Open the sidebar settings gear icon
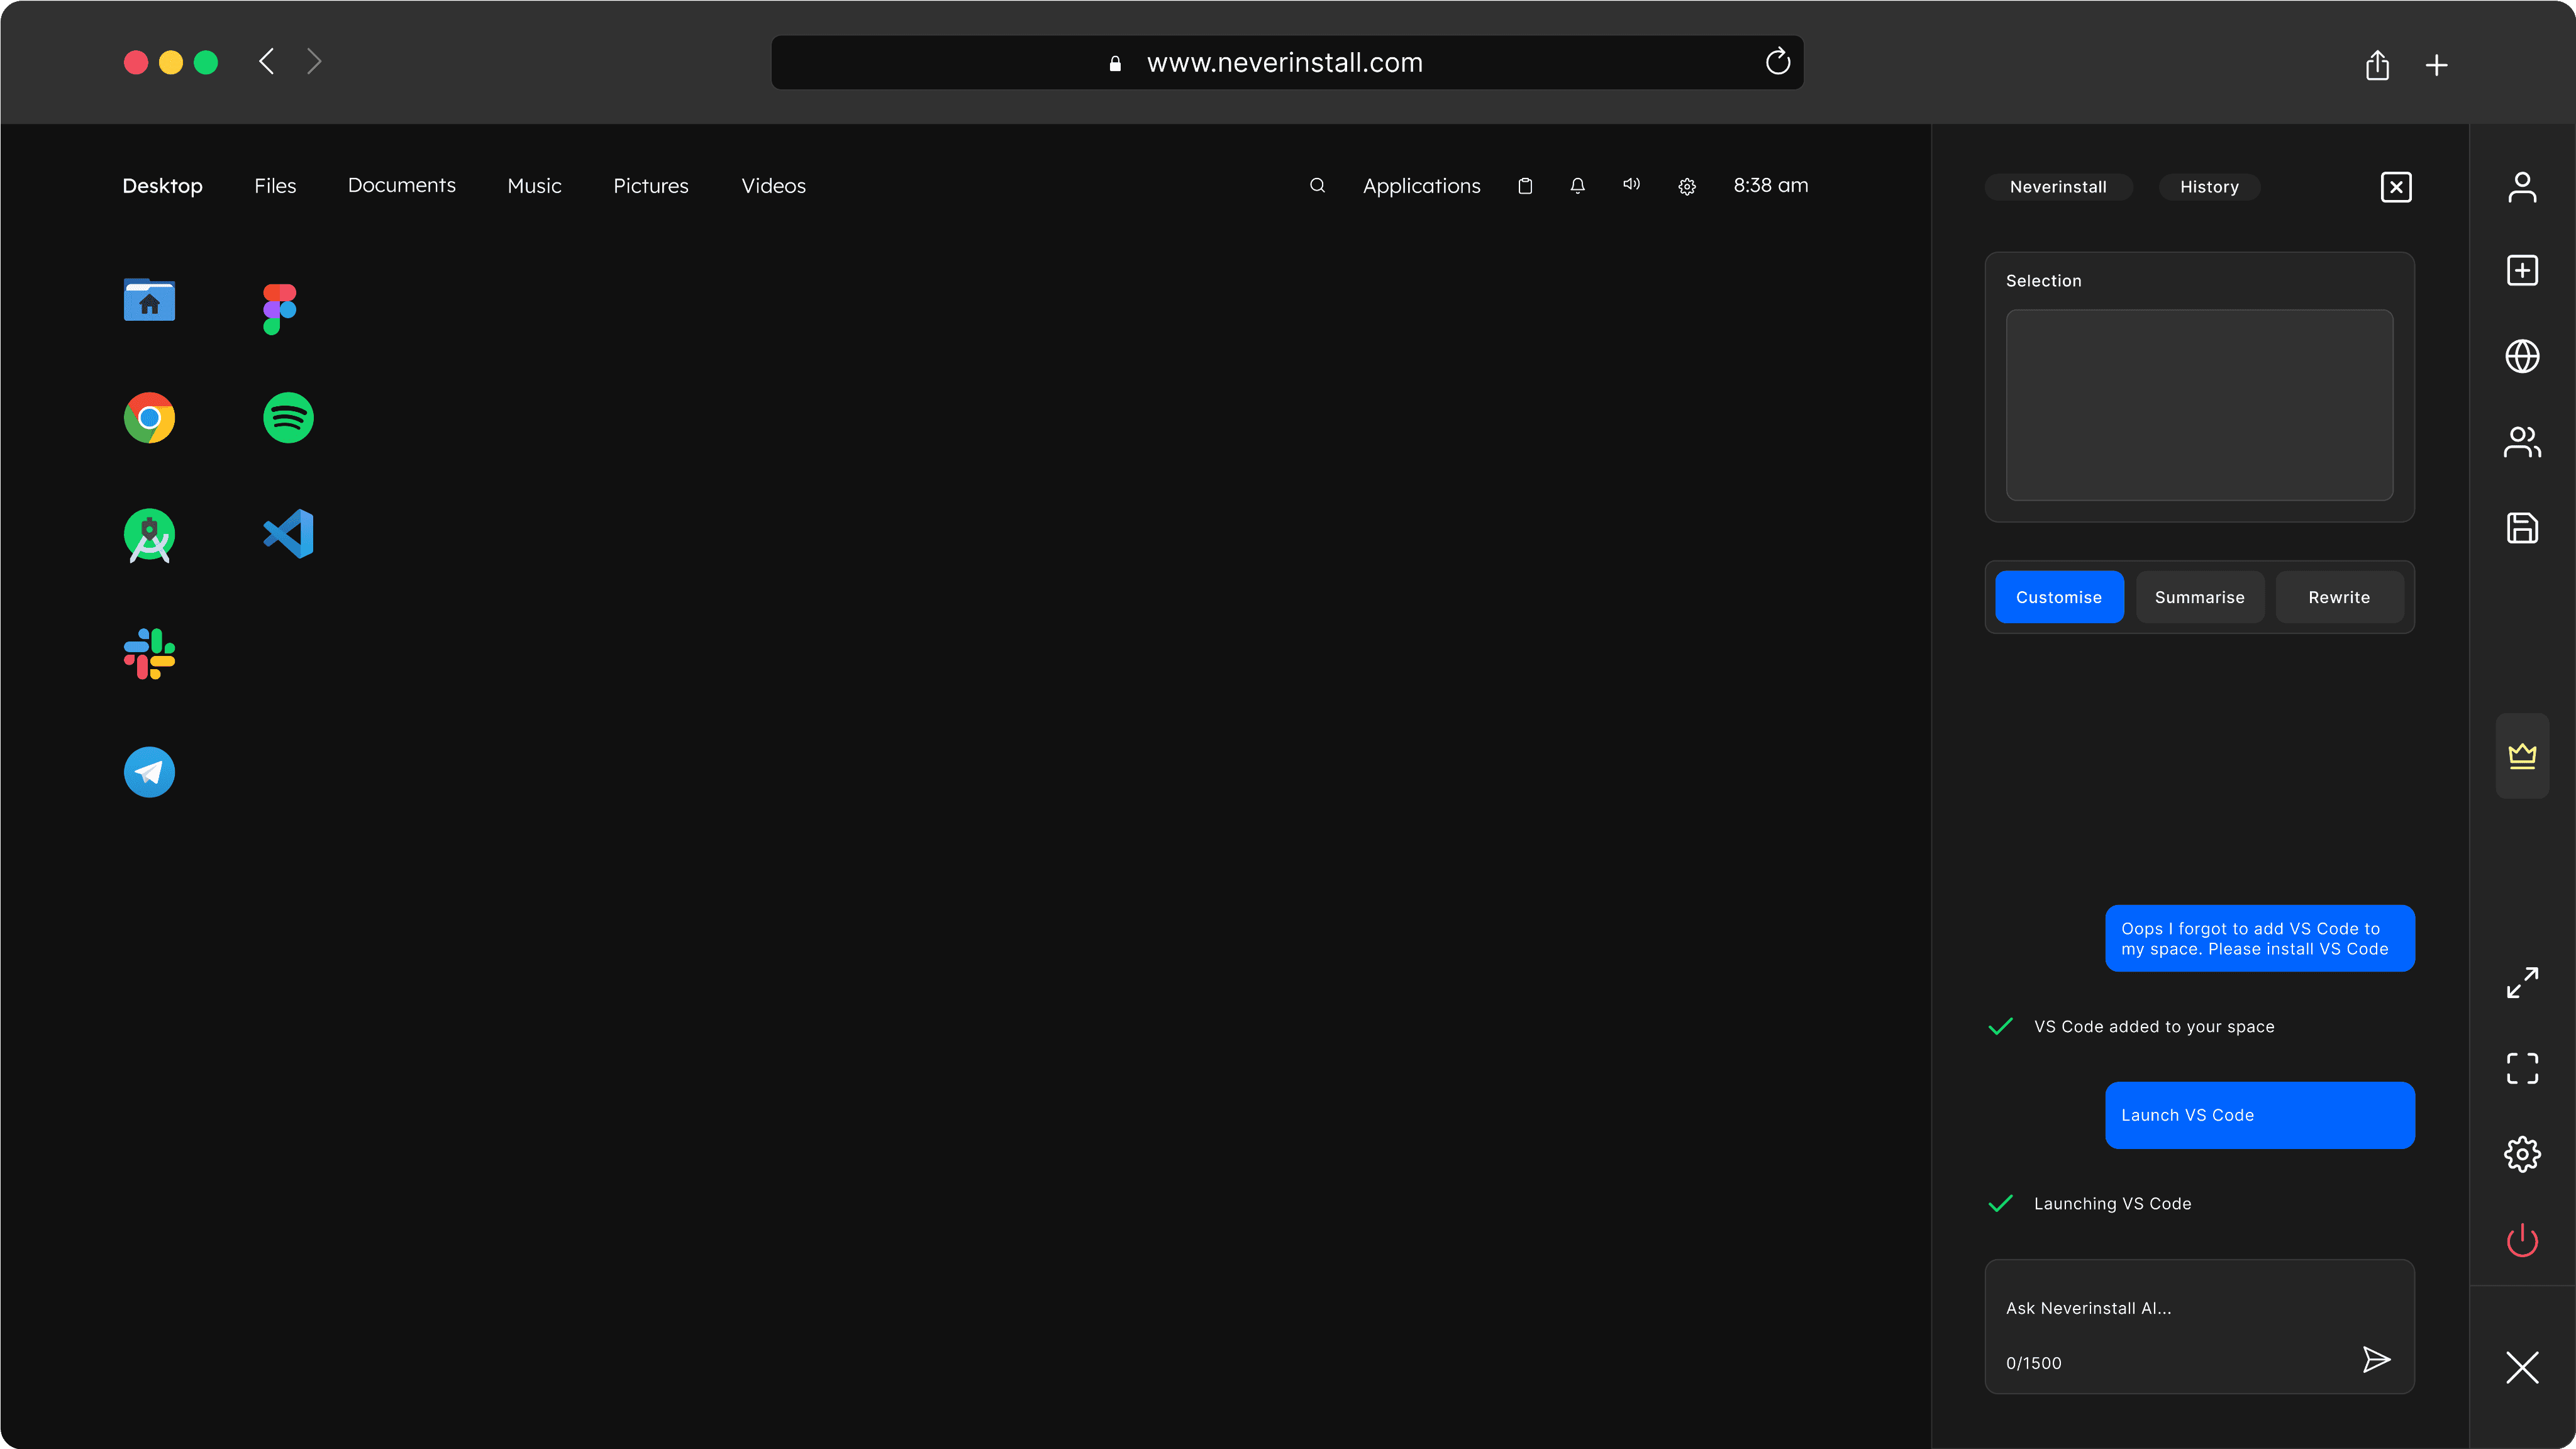Viewport: 2576px width, 1449px height. coord(2522,1154)
